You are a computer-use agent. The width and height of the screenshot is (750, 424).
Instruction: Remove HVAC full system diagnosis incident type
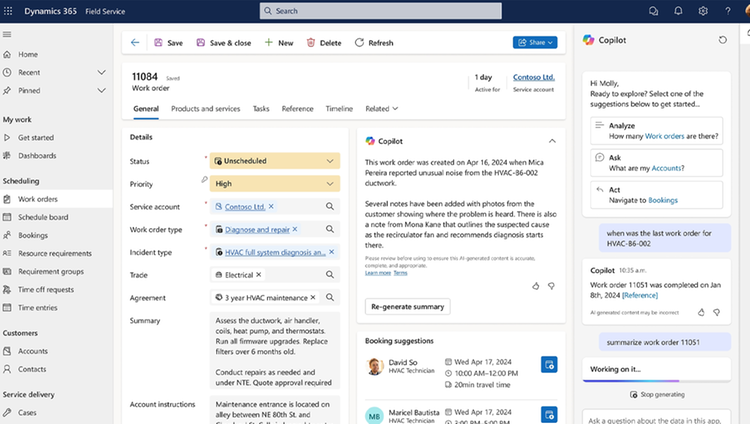331,252
